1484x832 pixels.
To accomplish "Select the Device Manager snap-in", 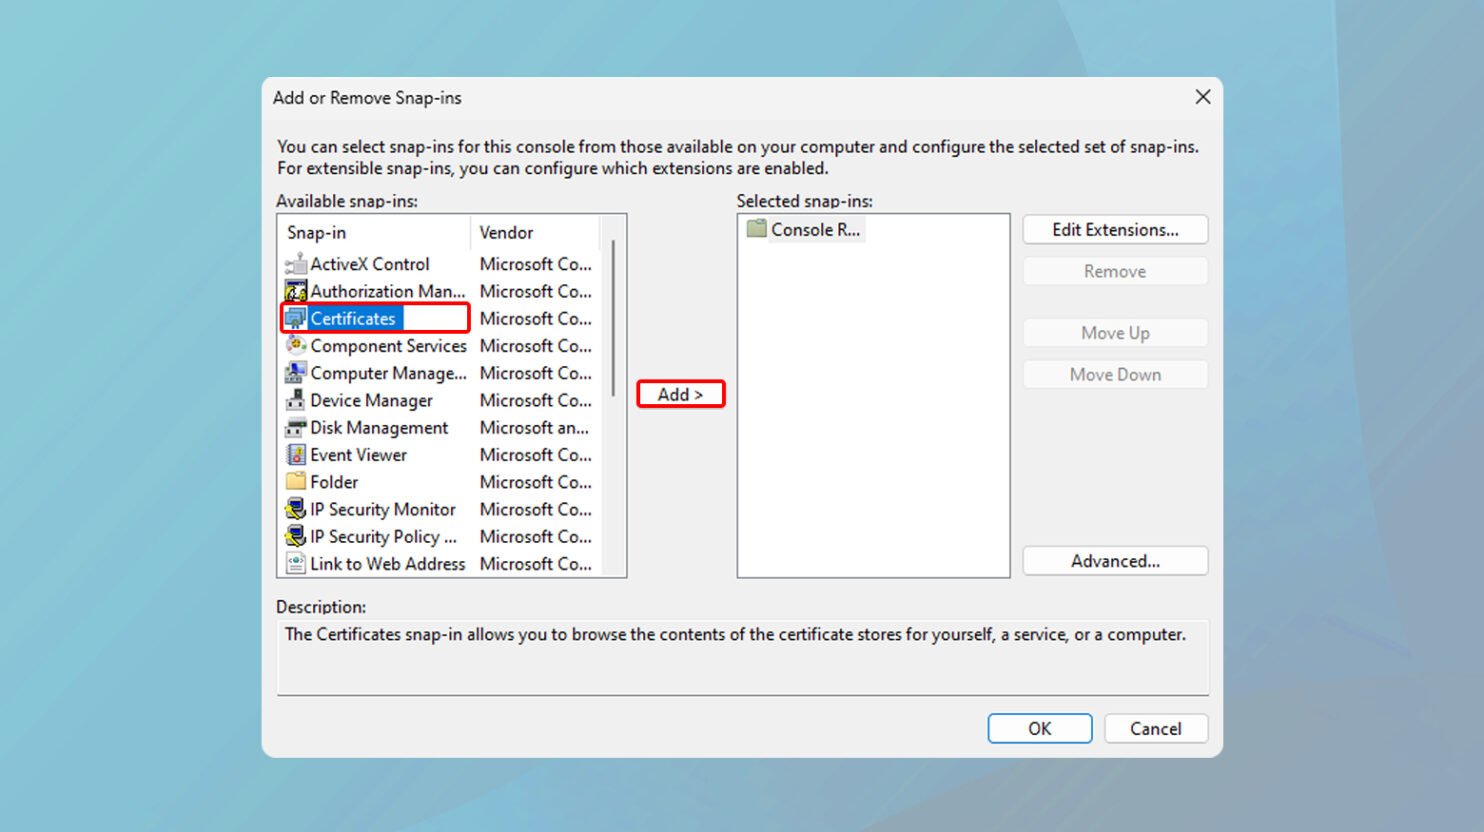I will tap(369, 400).
